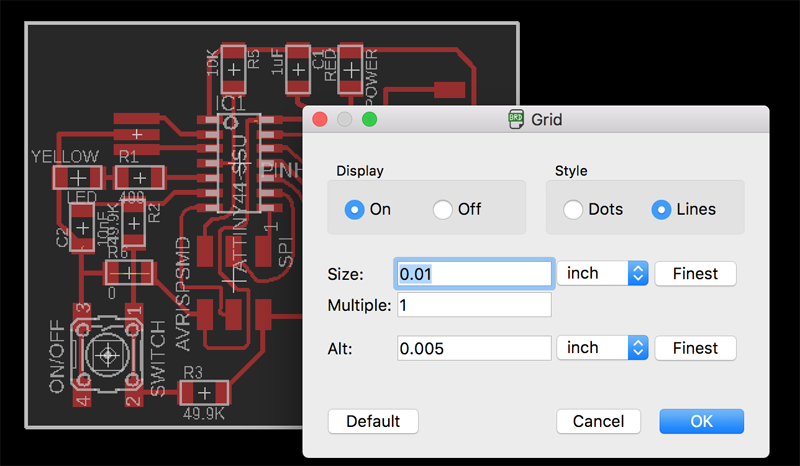Choose the Dots grid style

pos(573,209)
